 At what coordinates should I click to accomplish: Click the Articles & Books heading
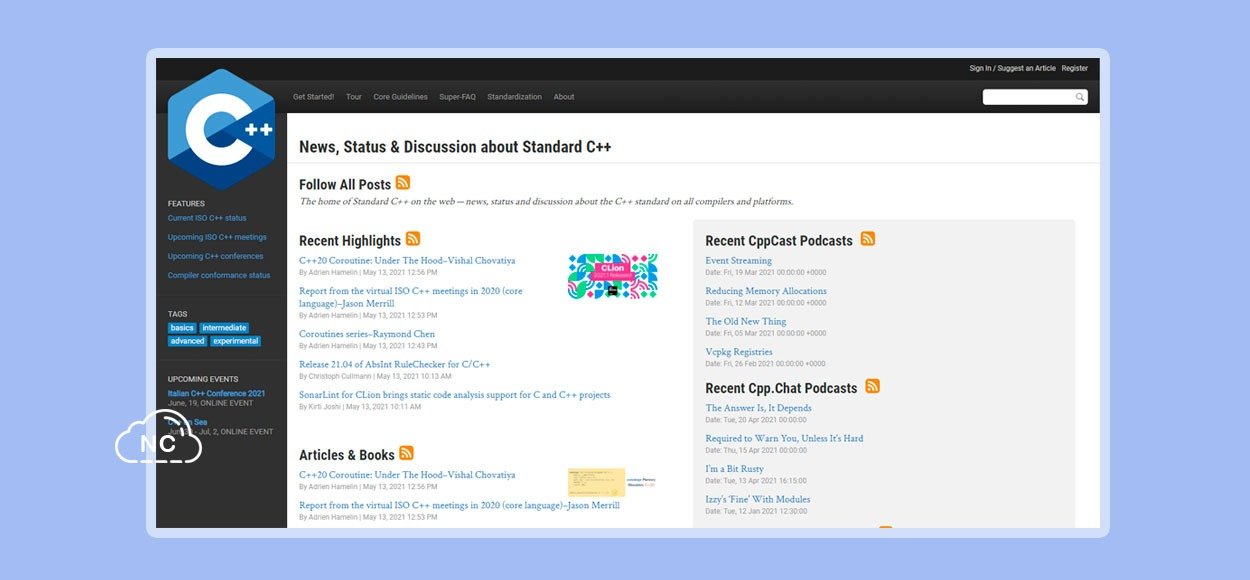click(x=347, y=455)
